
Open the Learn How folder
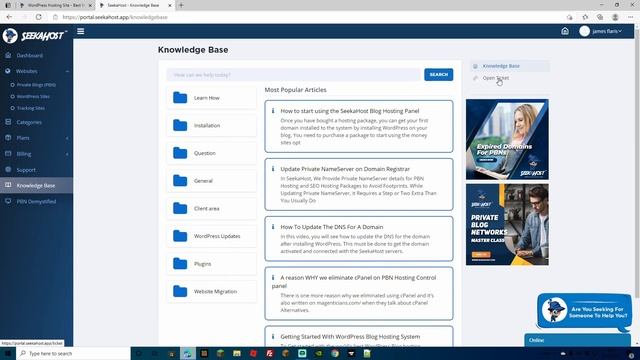(211, 98)
